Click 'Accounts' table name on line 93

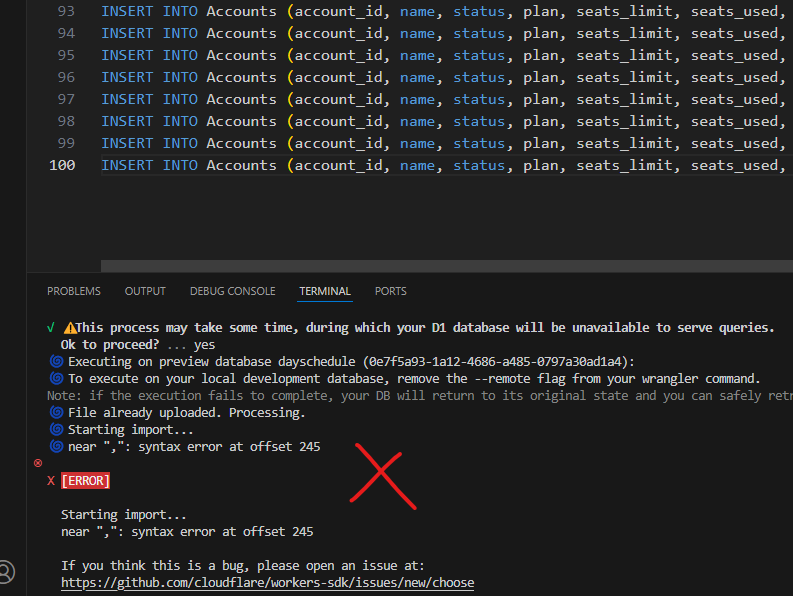(x=241, y=12)
